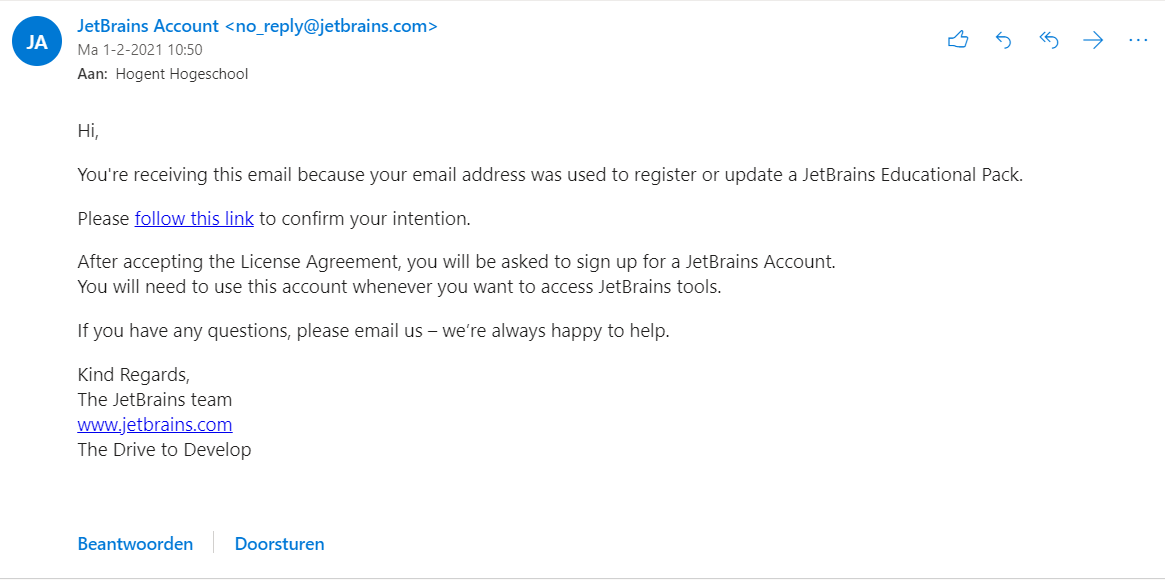Image resolution: width=1165 pixels, height=580 pixels.
Task: Visit the www.jetbrains.com link
Action: point(155,425)
